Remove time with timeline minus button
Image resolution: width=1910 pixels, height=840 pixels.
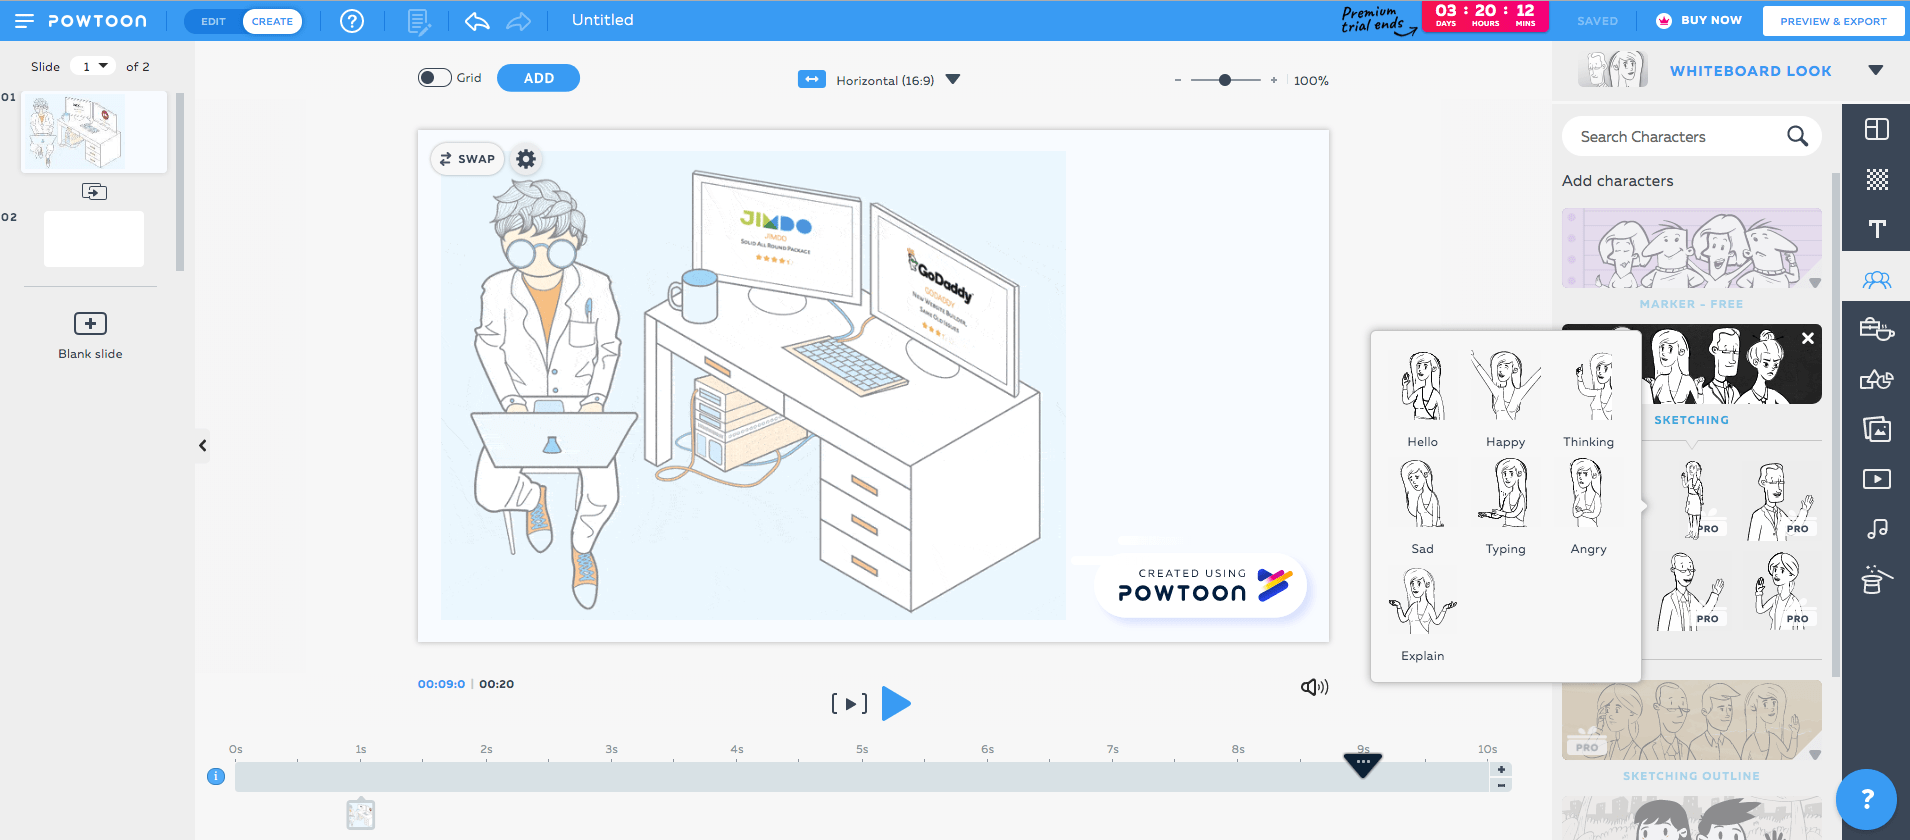click(x=1501, y=786)
